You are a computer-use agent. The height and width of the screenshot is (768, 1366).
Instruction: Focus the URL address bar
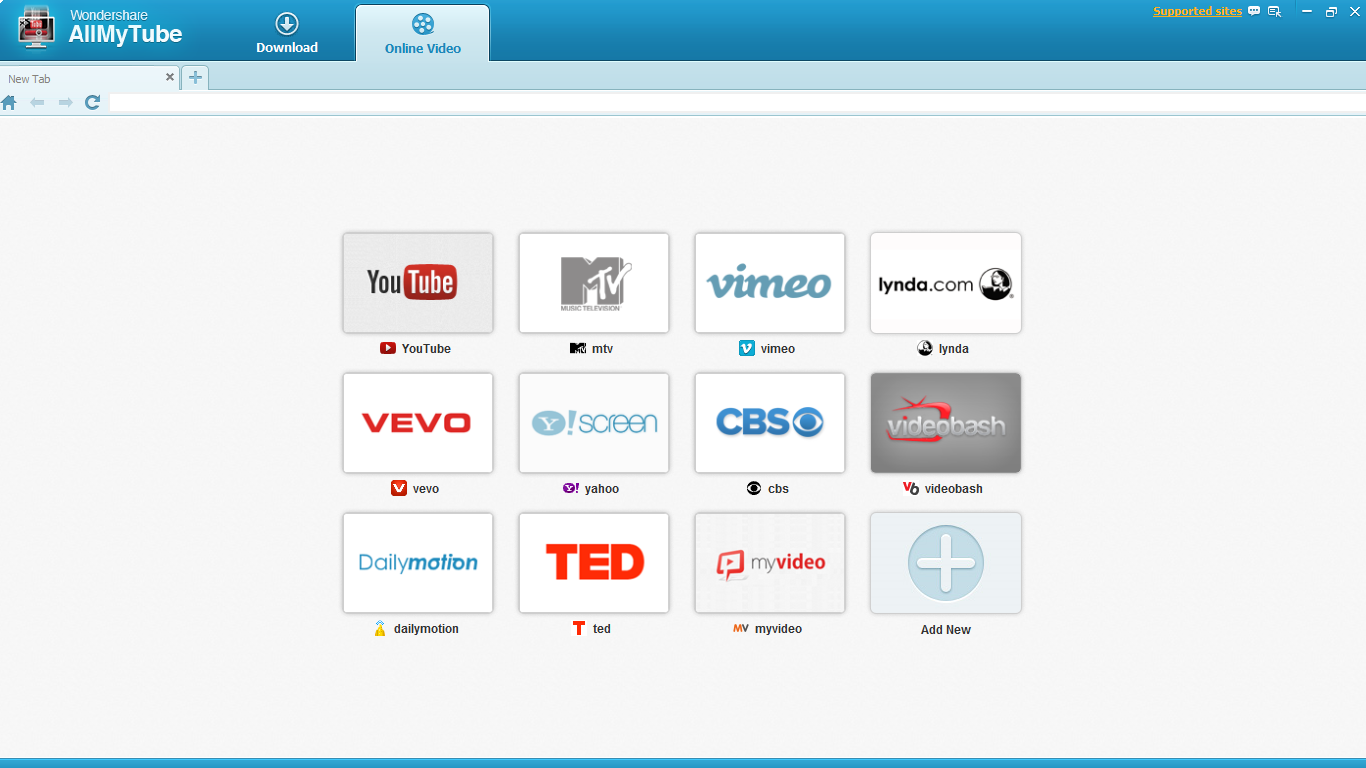point(737,102)
